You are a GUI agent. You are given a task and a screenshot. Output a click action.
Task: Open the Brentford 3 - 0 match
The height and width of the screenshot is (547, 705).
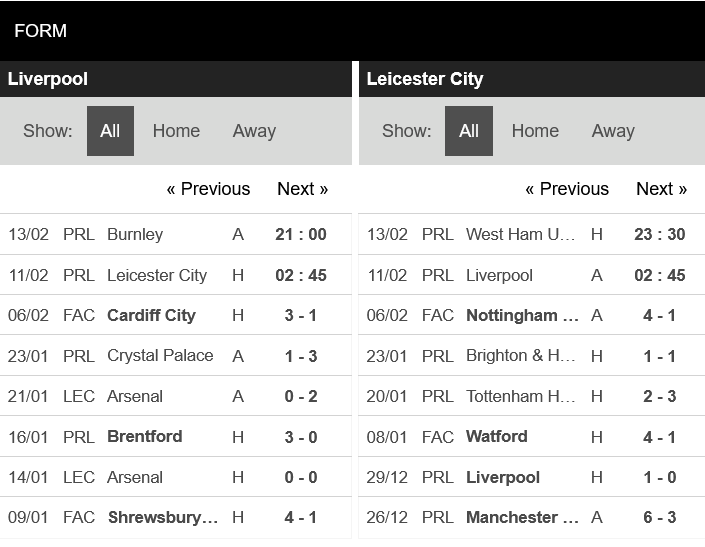176,436
